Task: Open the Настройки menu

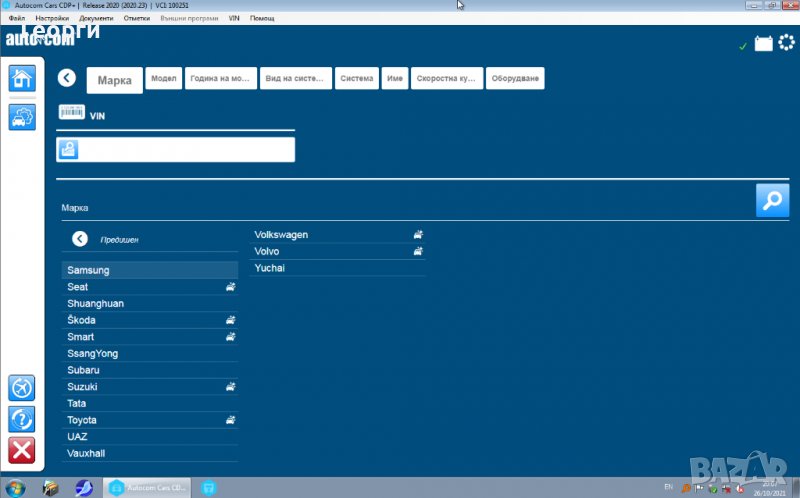Action: tap(52, 18)
